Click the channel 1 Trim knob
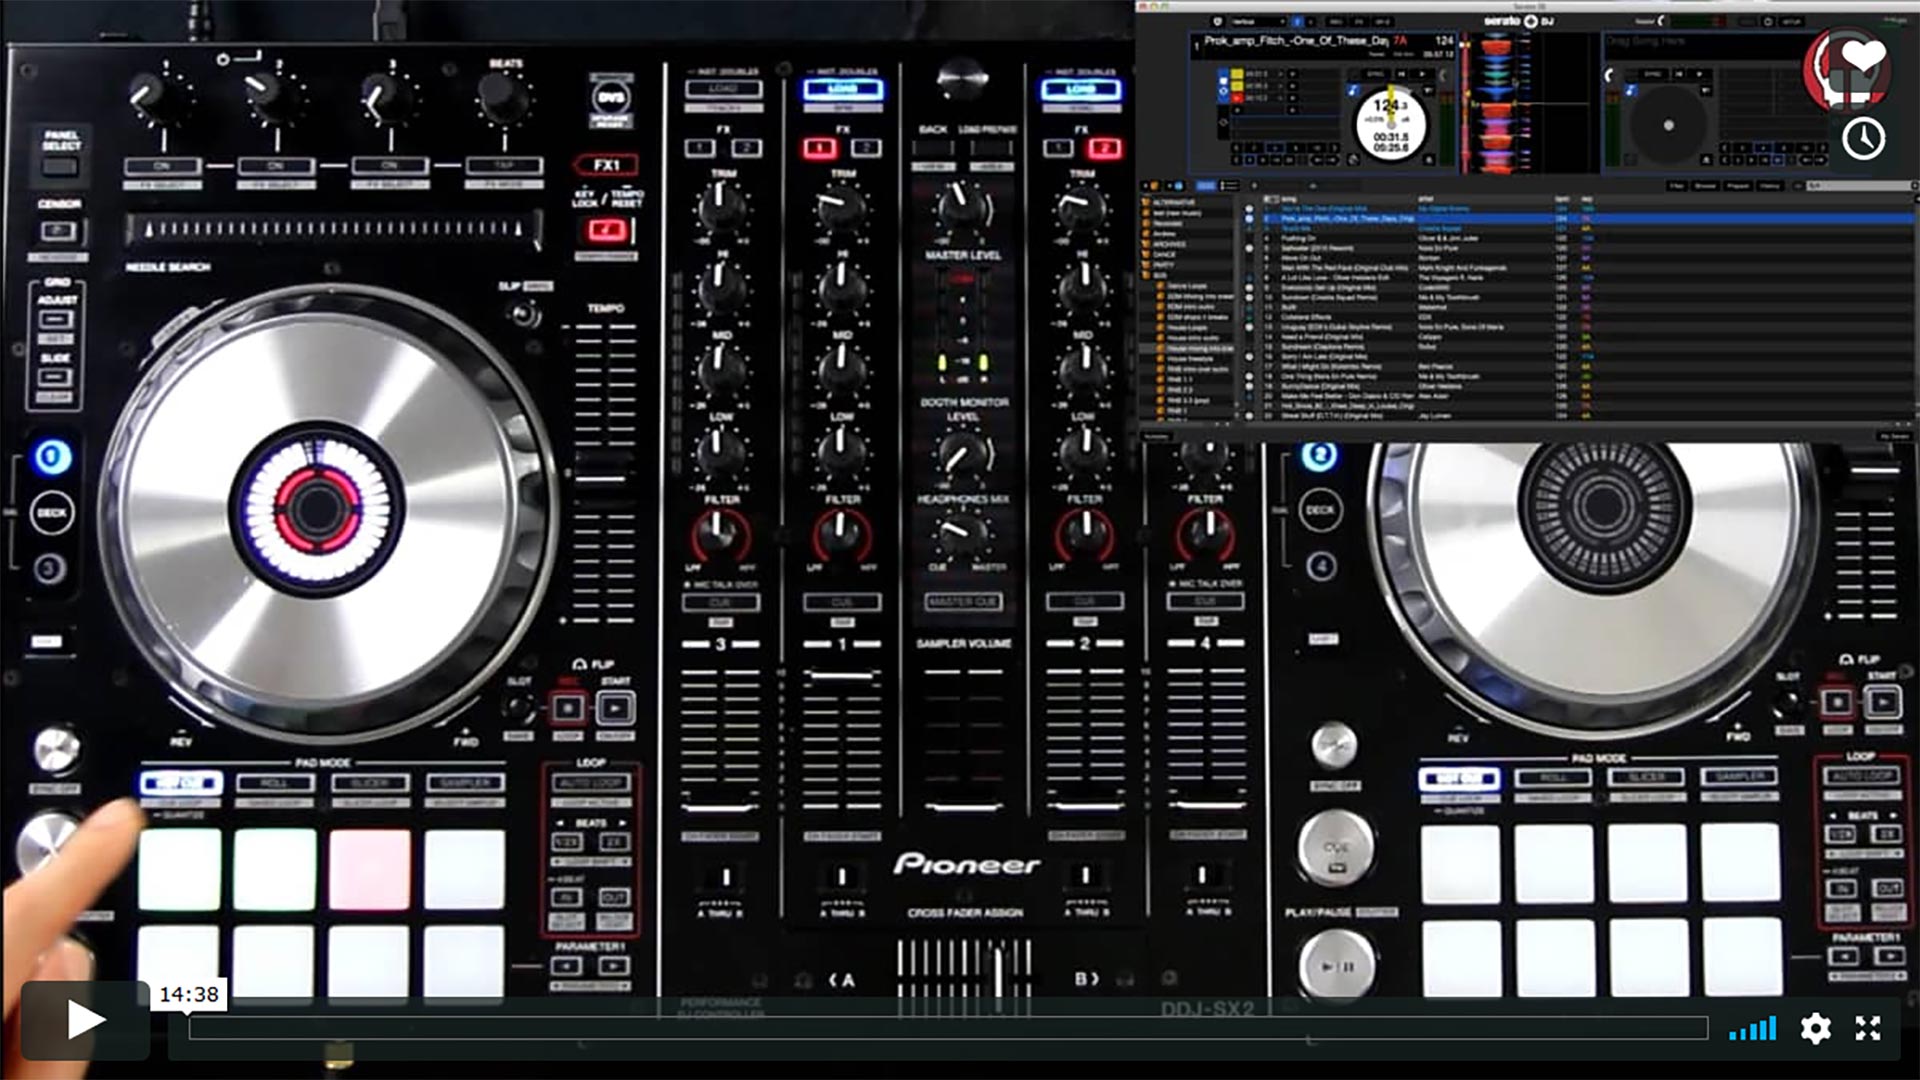 [840, 207]
